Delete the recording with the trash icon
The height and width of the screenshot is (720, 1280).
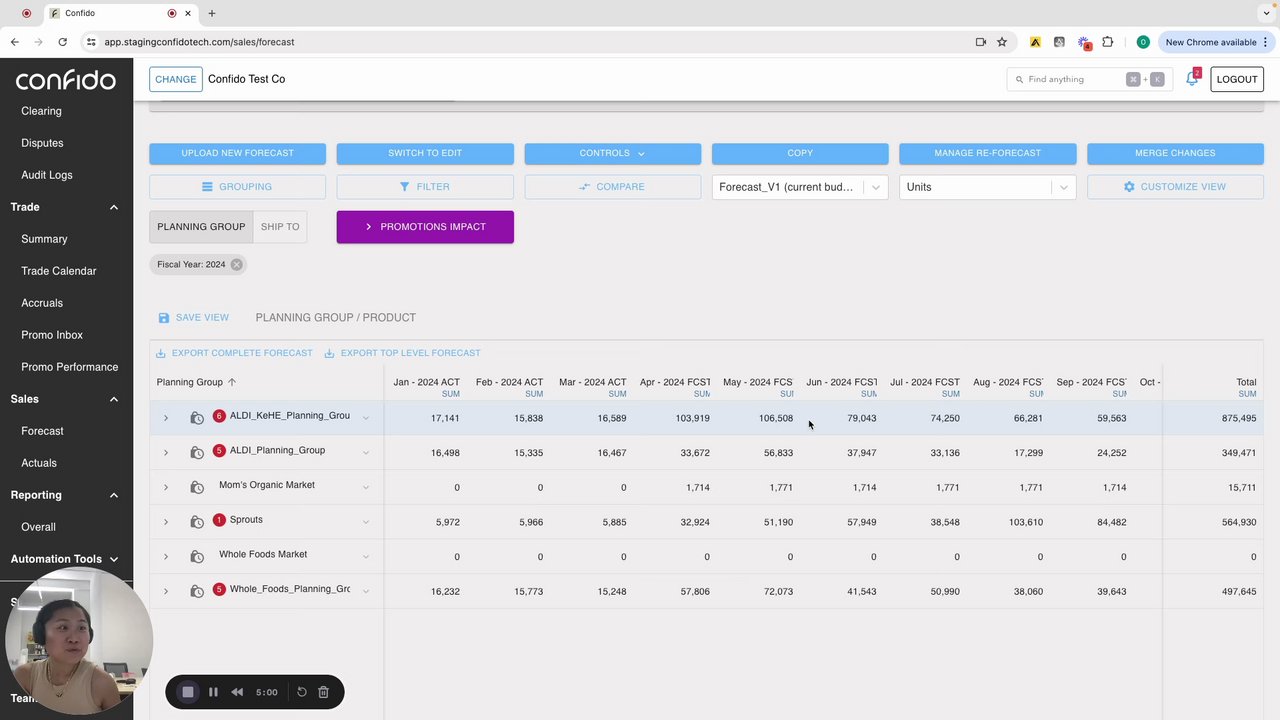(323, 692)
